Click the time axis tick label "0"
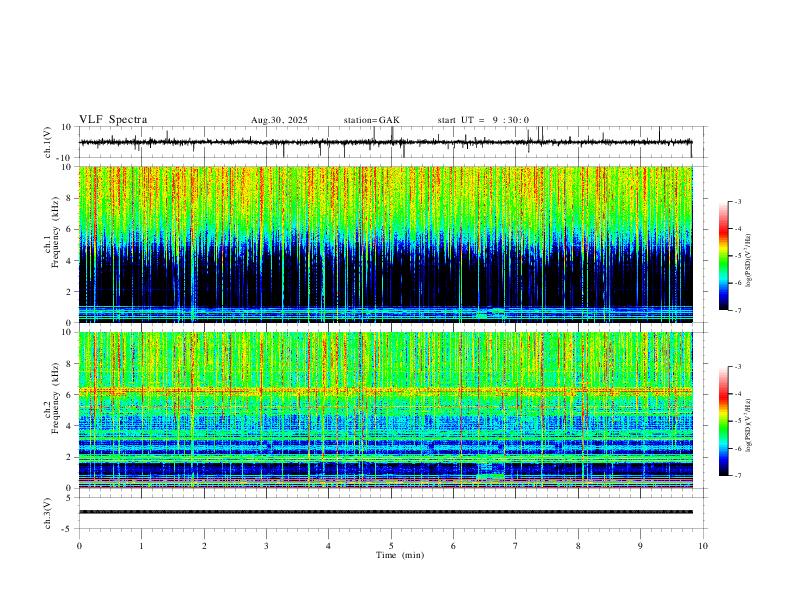 (79, 546)
